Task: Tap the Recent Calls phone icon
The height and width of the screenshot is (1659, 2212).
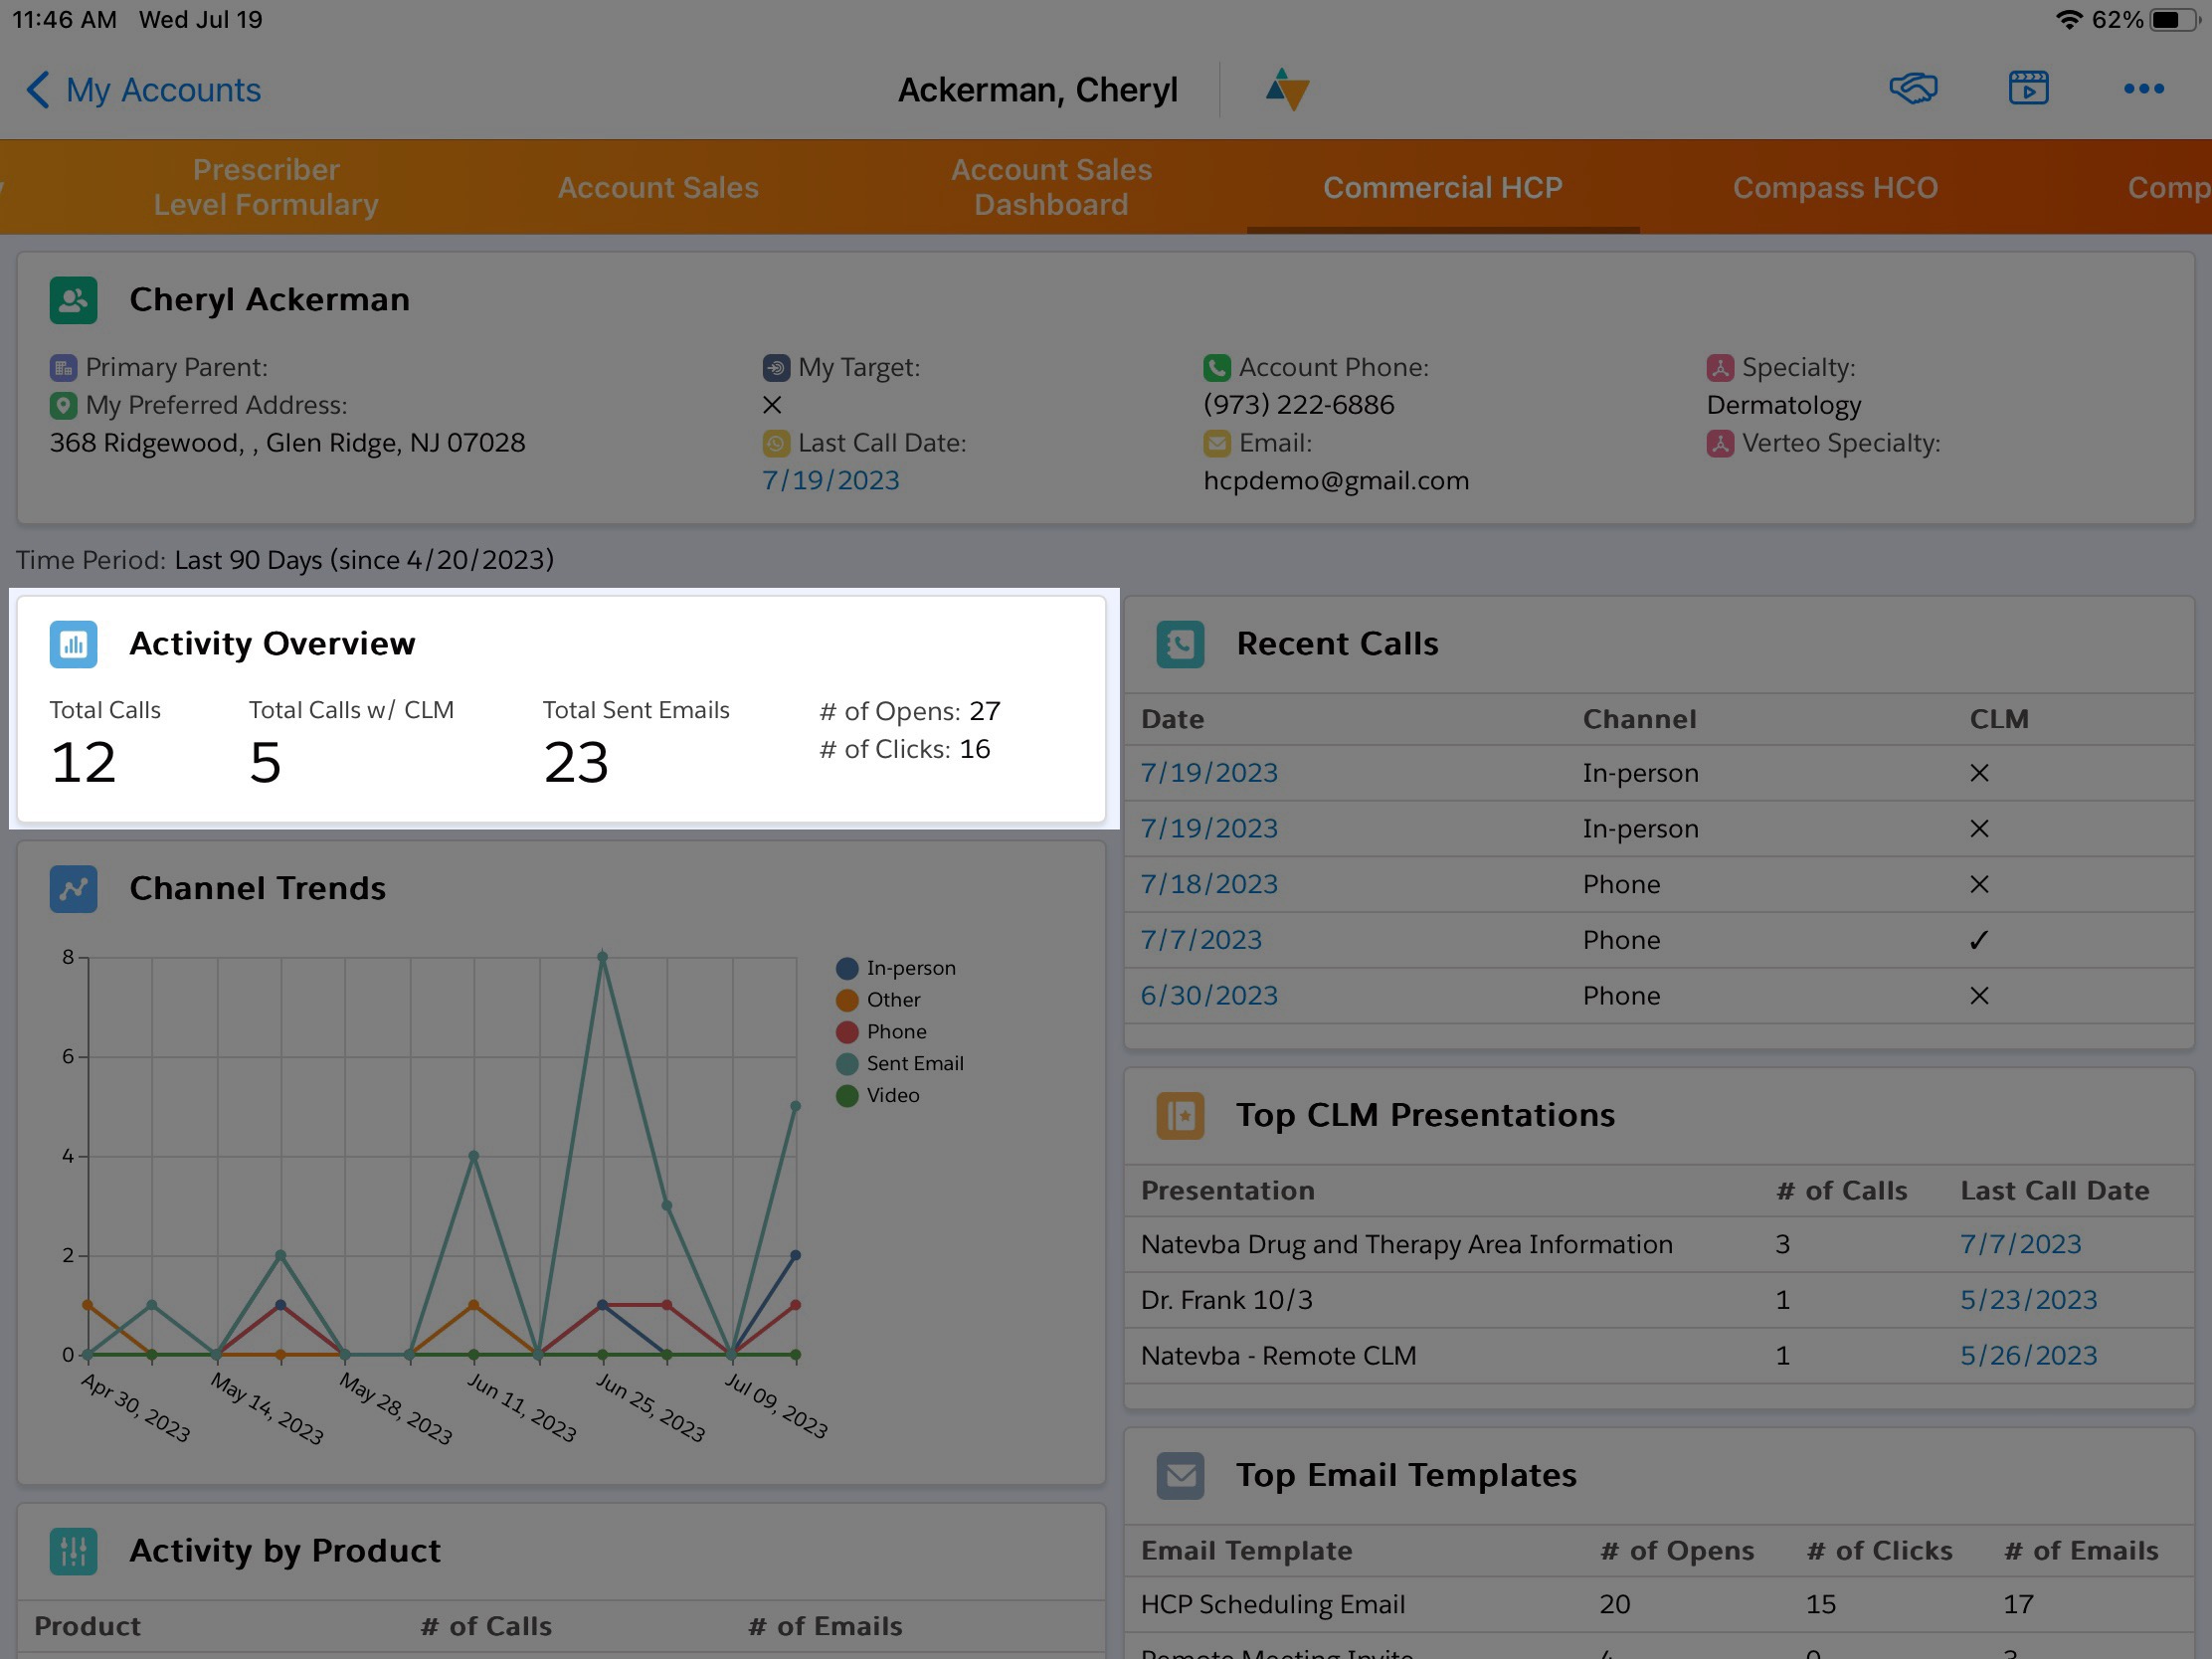Action: coord(1180,644)
